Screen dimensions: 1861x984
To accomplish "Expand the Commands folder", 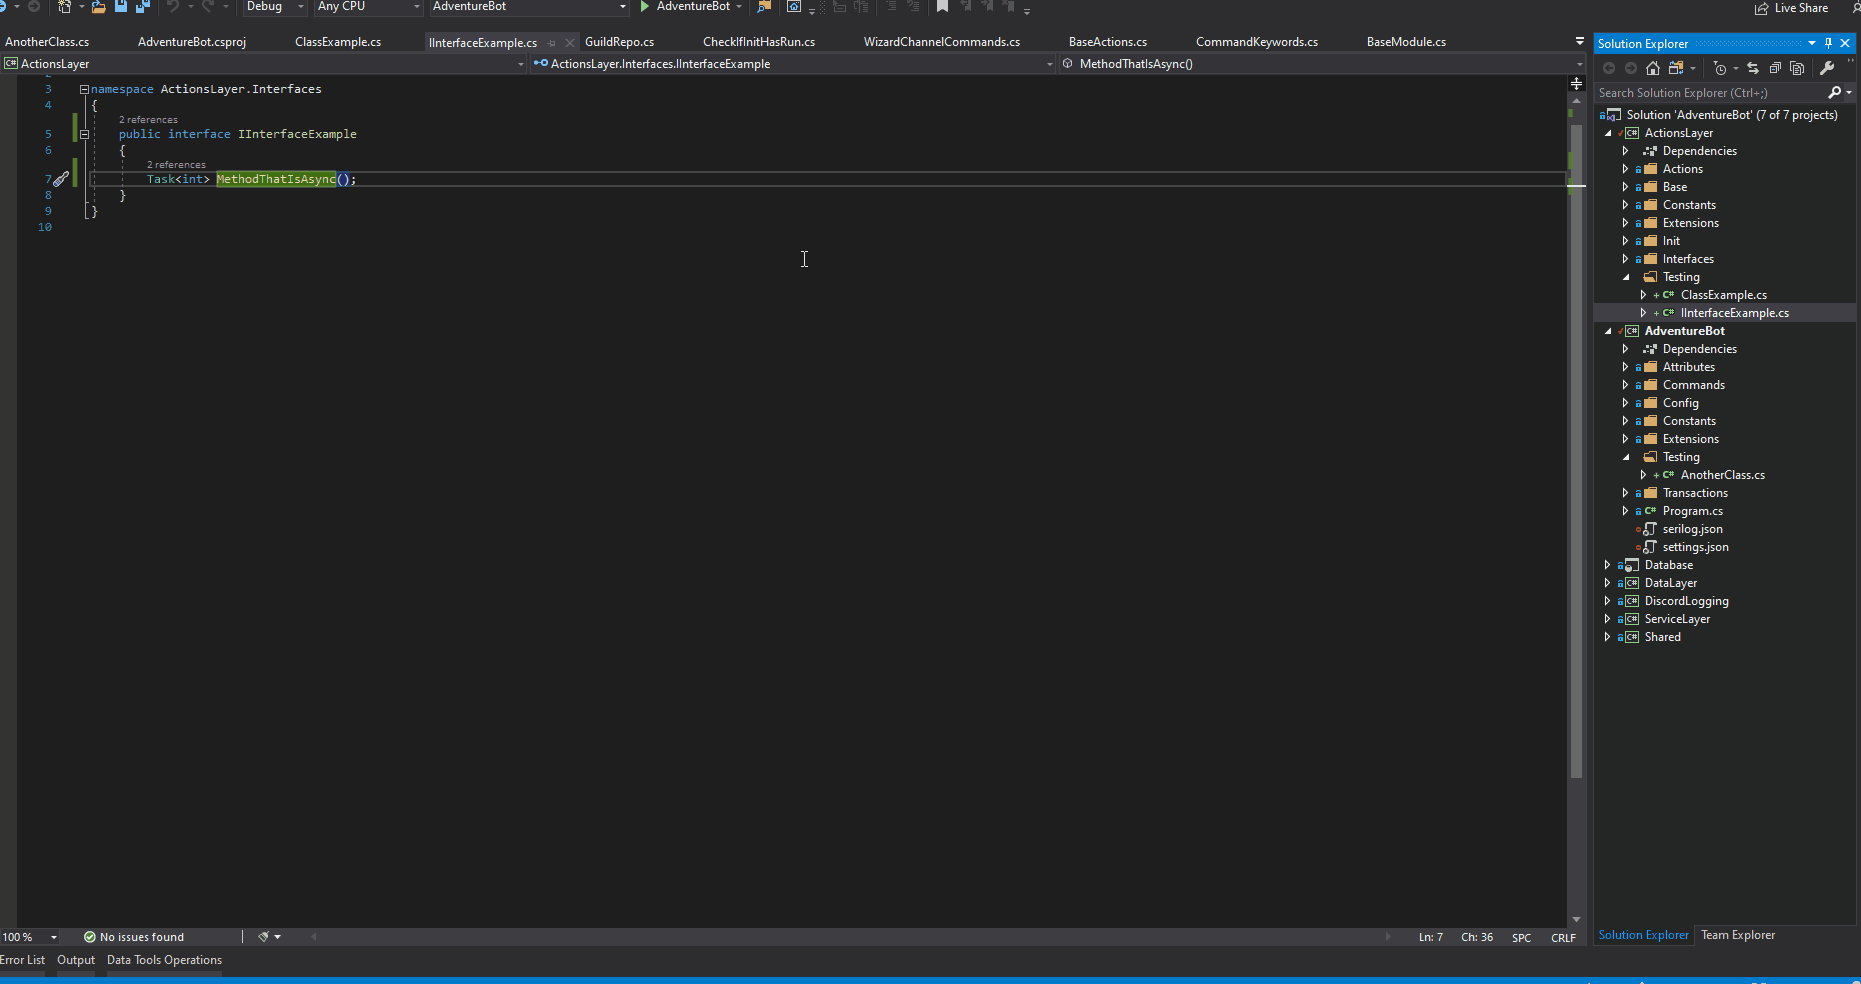I will 1625,385.
